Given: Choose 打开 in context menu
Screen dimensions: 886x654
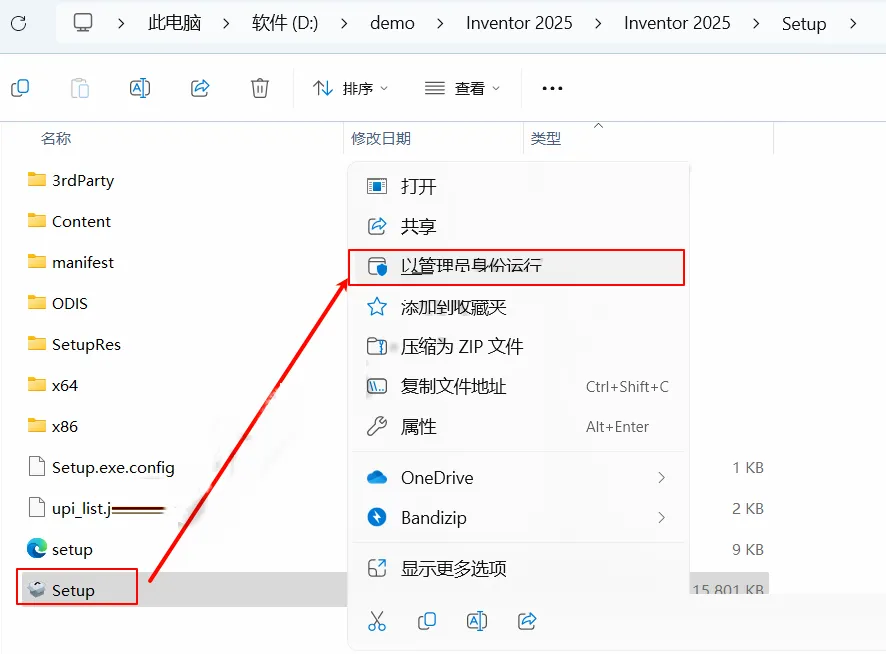Looking at the screenshot, I should pyautogui.click(x=518, y=186).
